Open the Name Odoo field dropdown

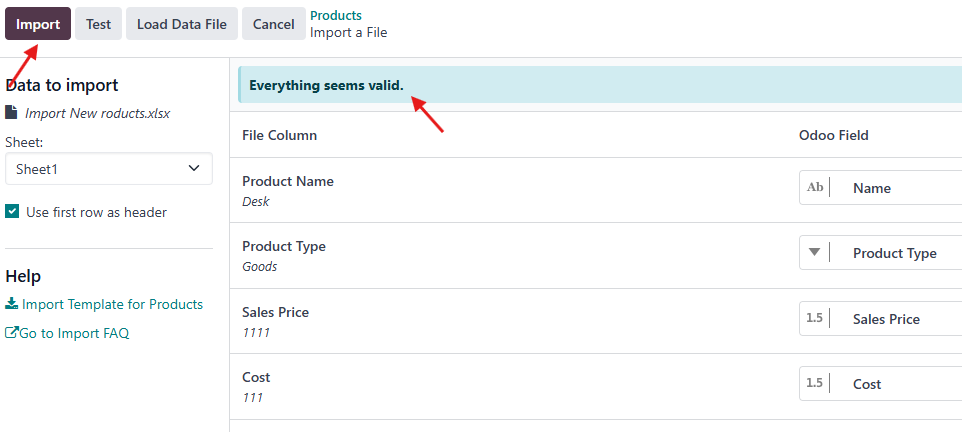pyautogui.click(x=900, y=188)
